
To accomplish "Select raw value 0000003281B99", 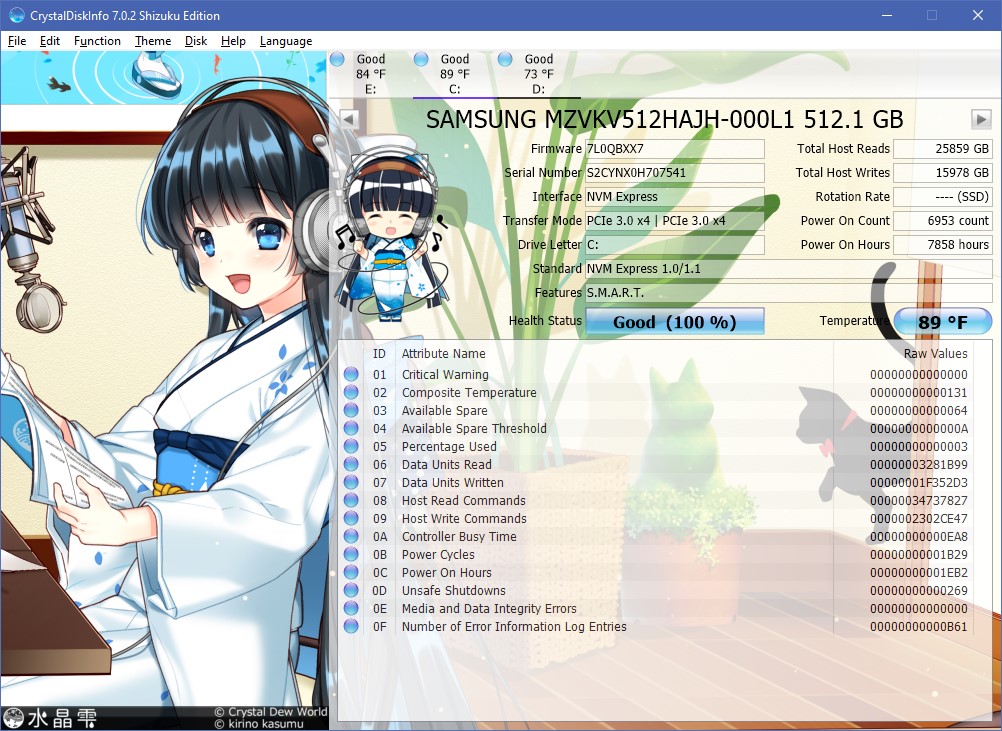I will [919, 465].
